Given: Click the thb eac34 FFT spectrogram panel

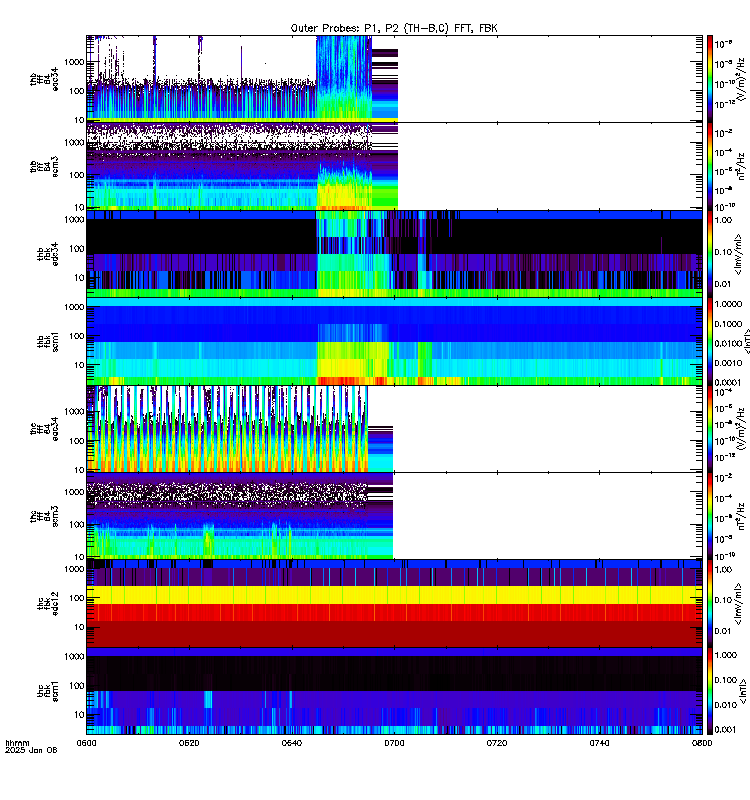Looking at the screenshot, I should pyautogui.click(x=394, y=79).
